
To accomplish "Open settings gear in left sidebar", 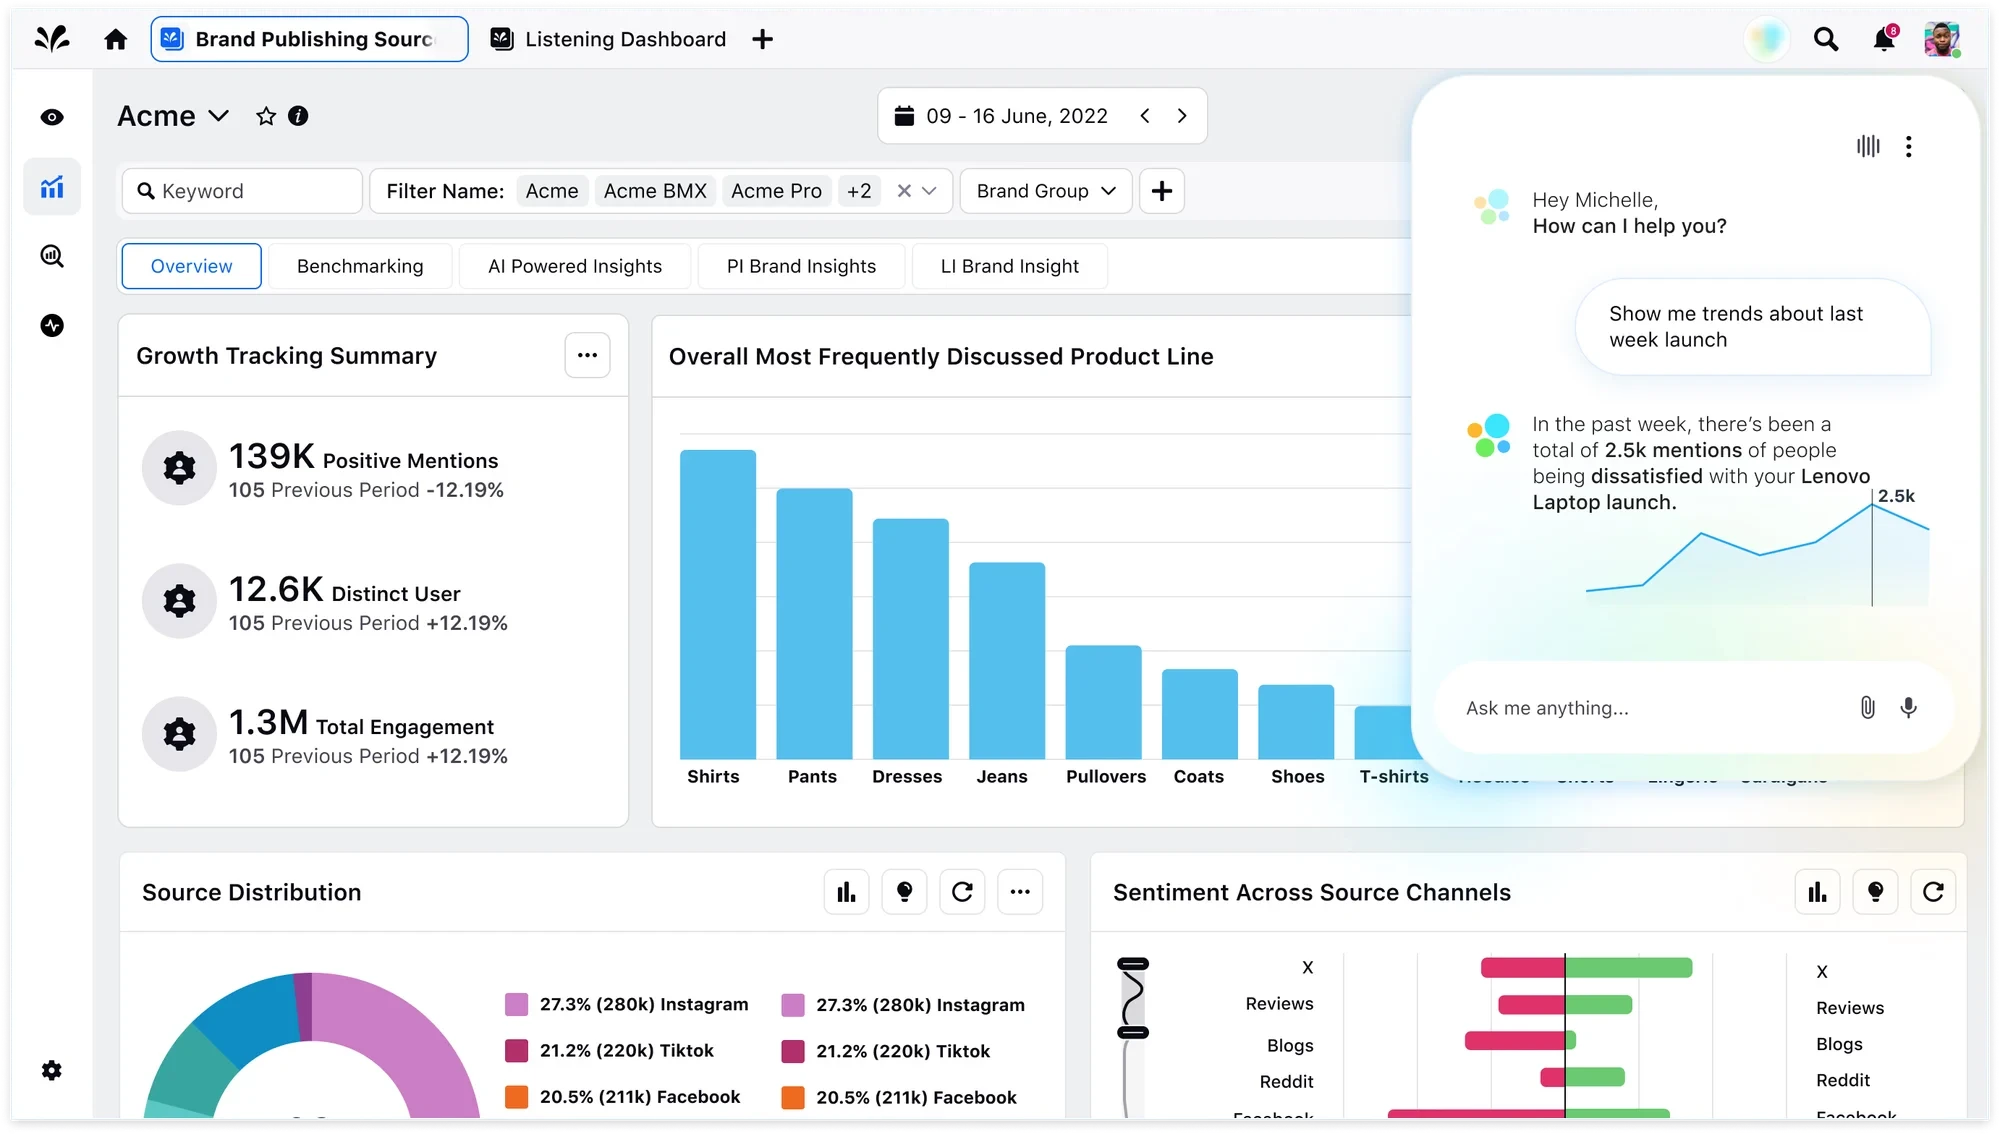I will [52, 1070].
